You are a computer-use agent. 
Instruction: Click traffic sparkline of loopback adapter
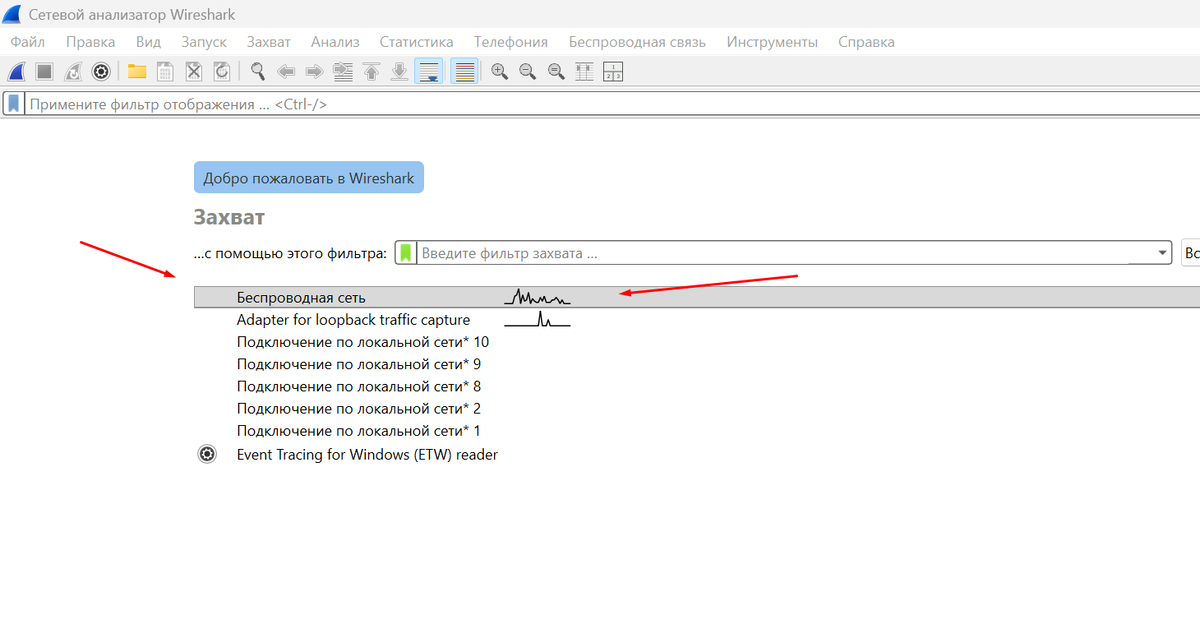click(537, 320)
